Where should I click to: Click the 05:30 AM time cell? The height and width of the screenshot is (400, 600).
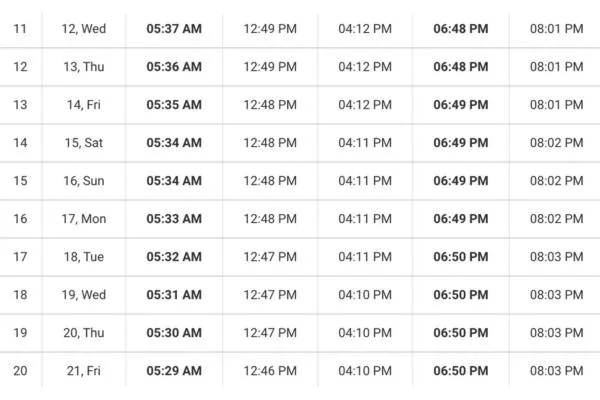pos(174,333)
